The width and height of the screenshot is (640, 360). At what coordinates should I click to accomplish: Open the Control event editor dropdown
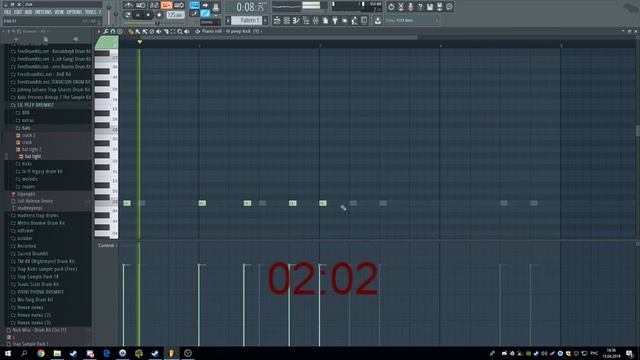click(x=107, y=245)
